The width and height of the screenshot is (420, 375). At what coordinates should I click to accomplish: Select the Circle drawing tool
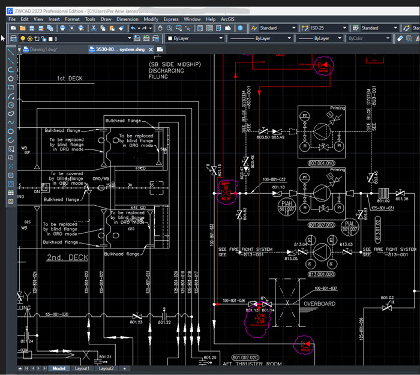coord(11,105)
